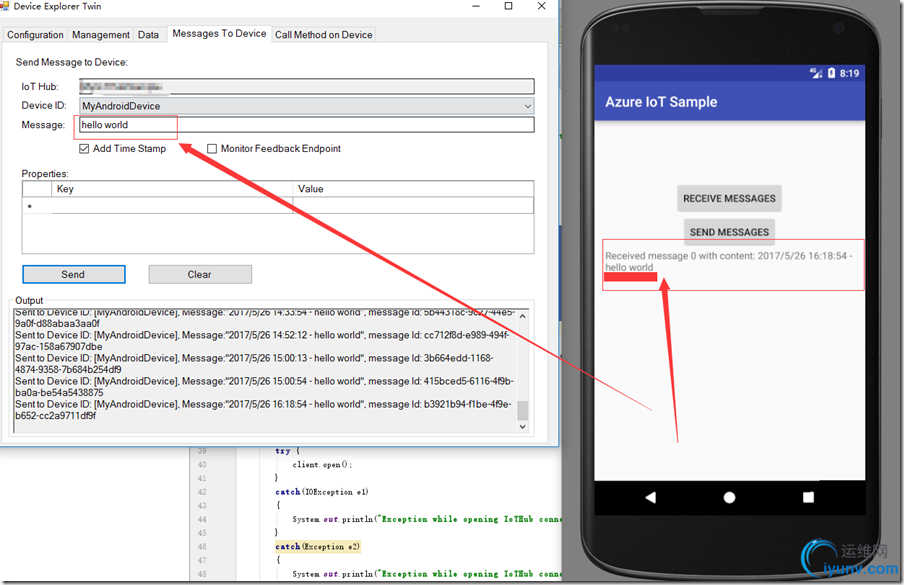Click the IoT Hub field
The image size is (904, 585).
tap(307, 86)
